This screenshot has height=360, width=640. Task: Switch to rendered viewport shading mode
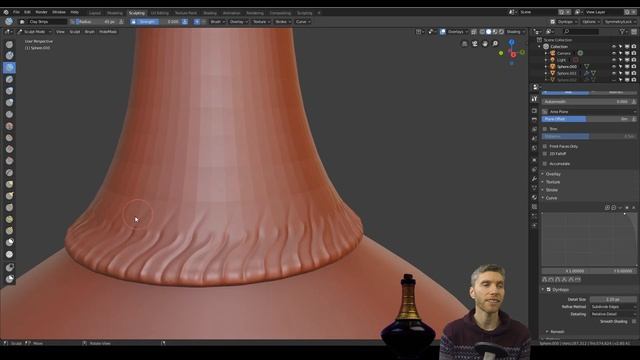pyautogui.click(x=501, y=32)
